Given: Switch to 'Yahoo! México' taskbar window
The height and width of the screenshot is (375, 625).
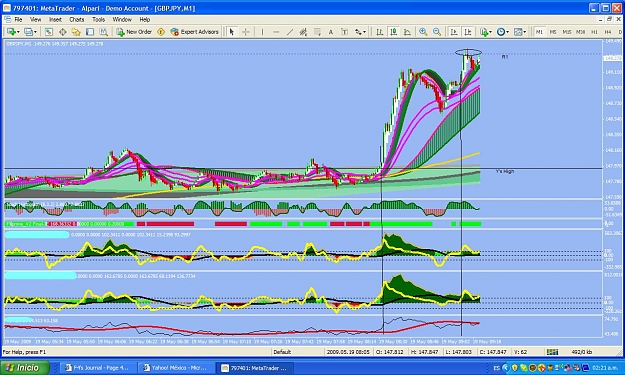Looking at the screenshot, I should point(176,368).
